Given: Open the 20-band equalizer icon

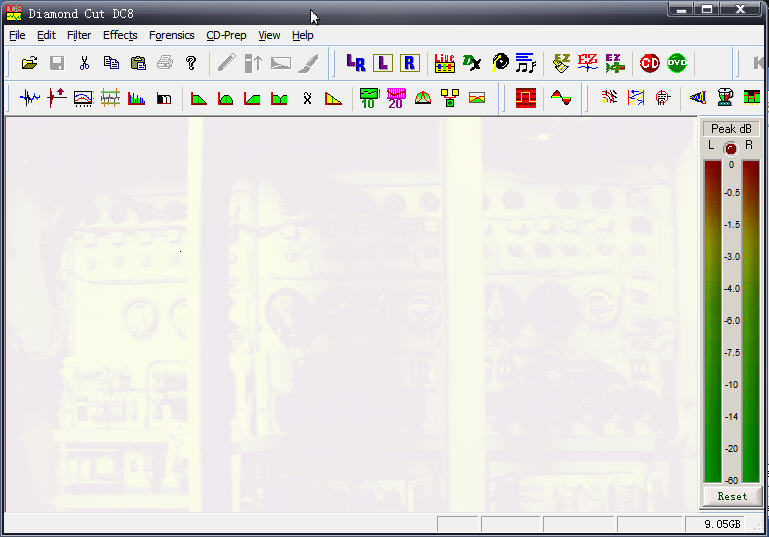Looking at the screenshot, I should point(396,98).
